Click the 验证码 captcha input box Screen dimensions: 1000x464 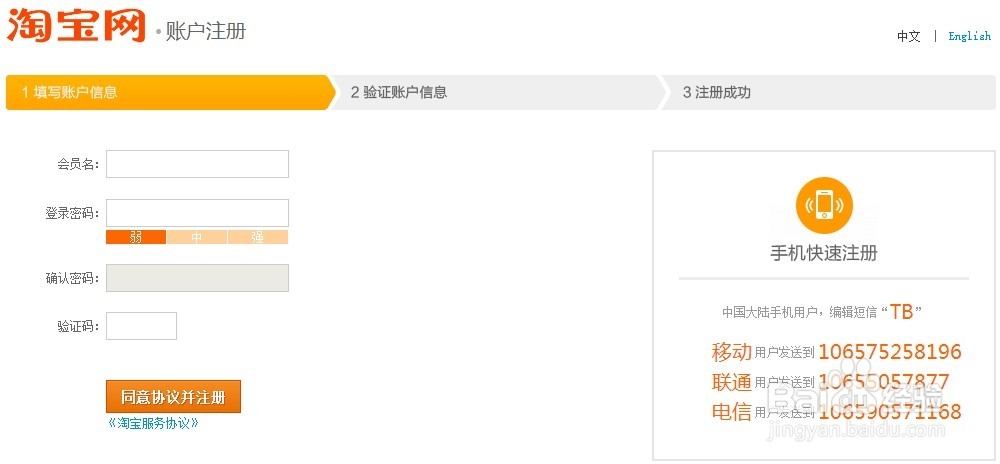(141, 326)
